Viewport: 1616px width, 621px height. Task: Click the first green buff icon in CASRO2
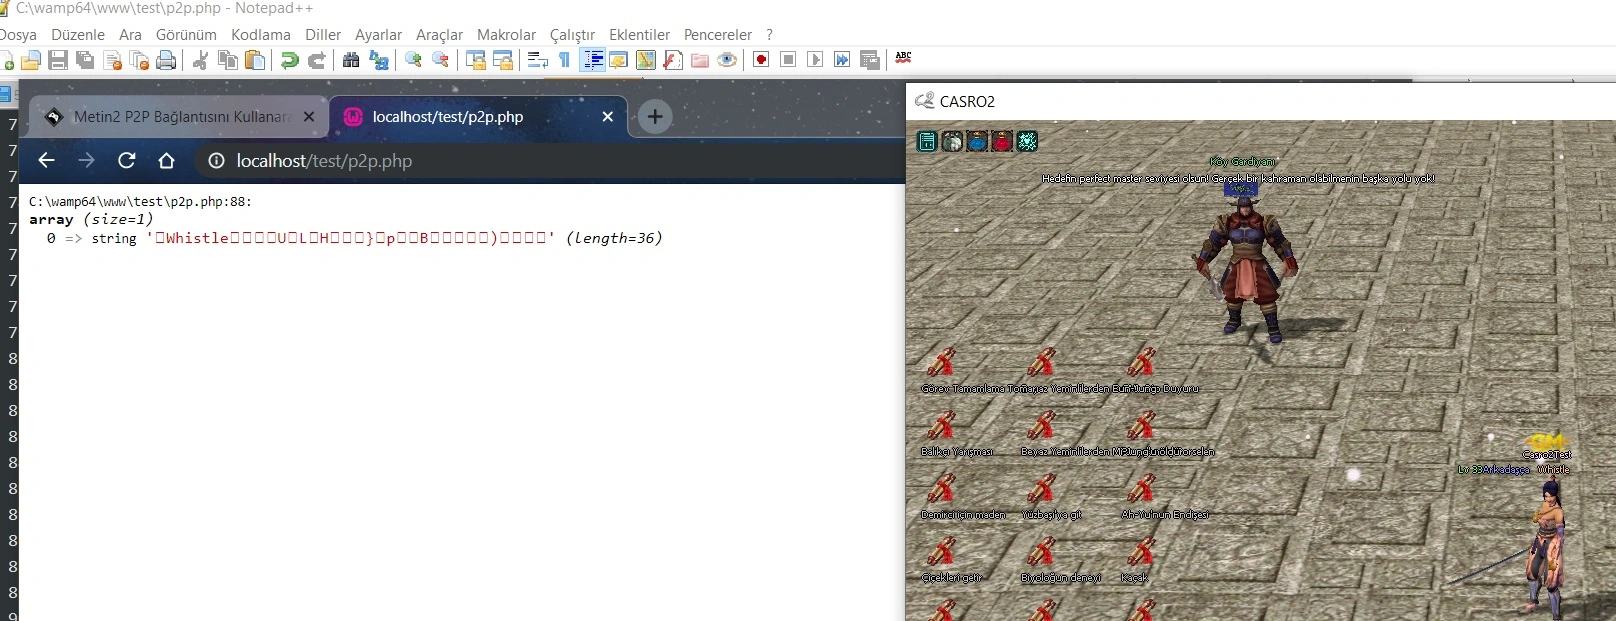click(927, 142)
